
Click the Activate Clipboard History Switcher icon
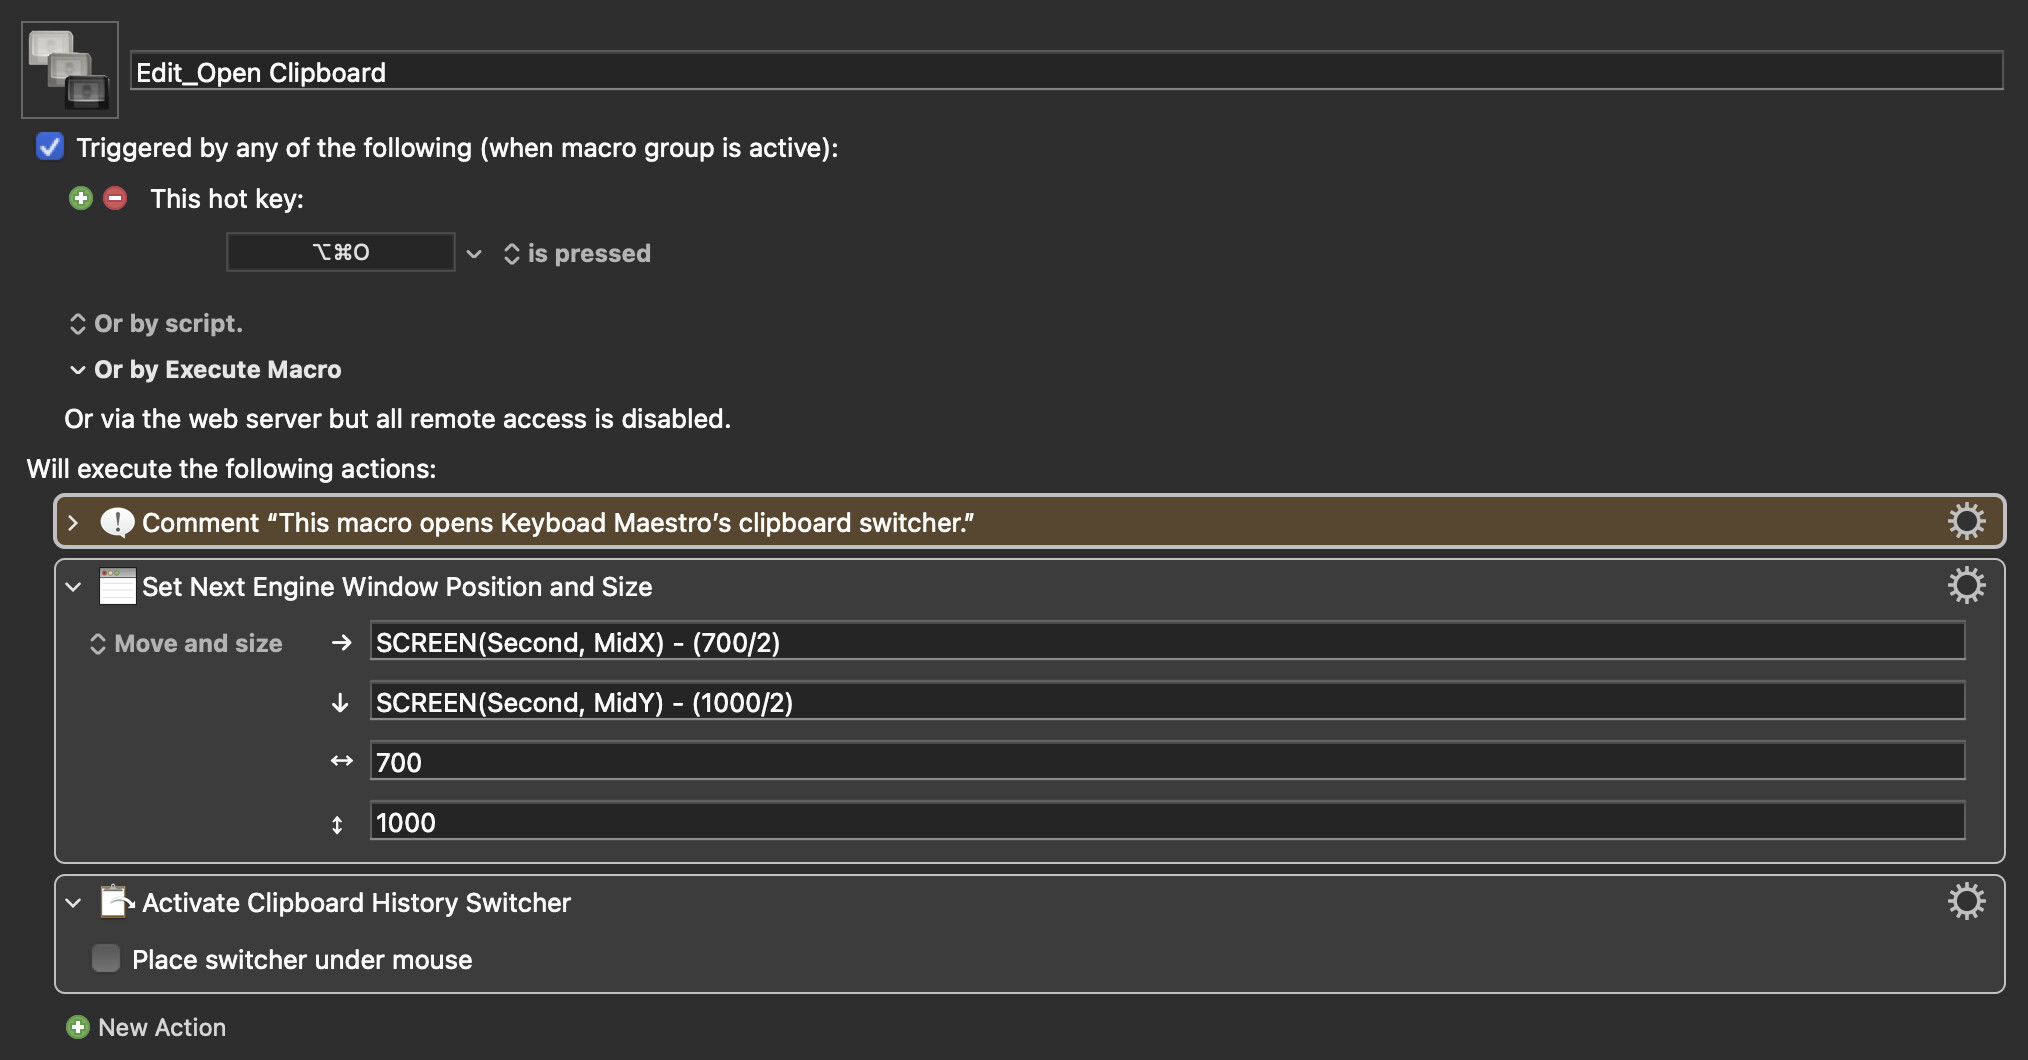(117, 902)
